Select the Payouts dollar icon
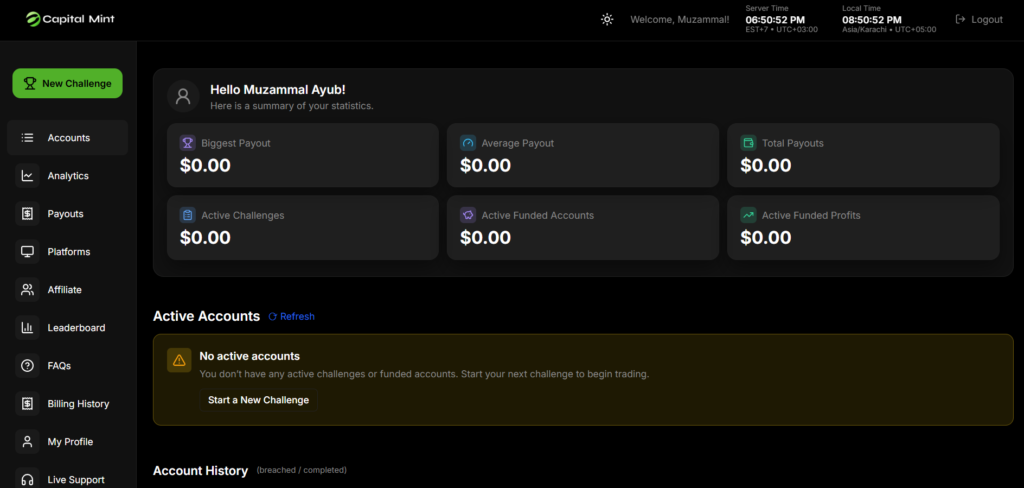This screenshot has height=488, width=1024. [27, 214]
